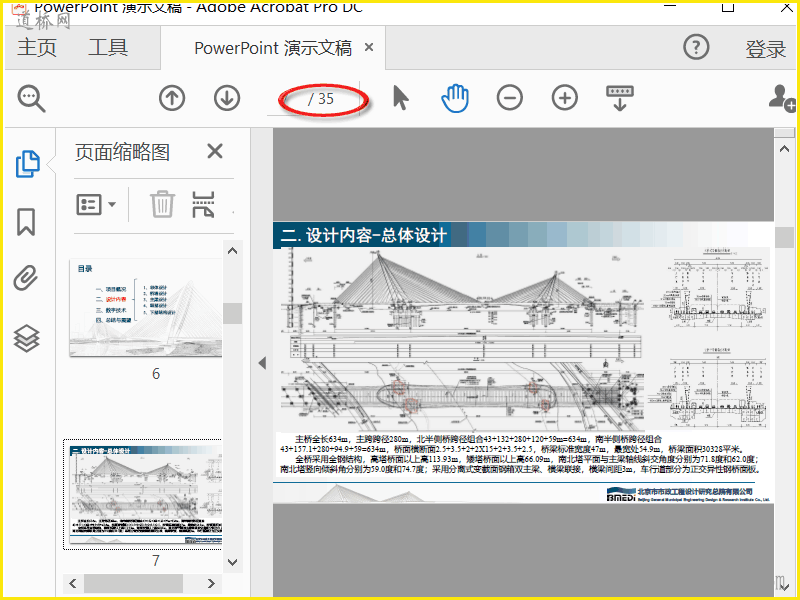Close the 页面缩略图 panel
This screenshot has width=800, height=600.
215,151
